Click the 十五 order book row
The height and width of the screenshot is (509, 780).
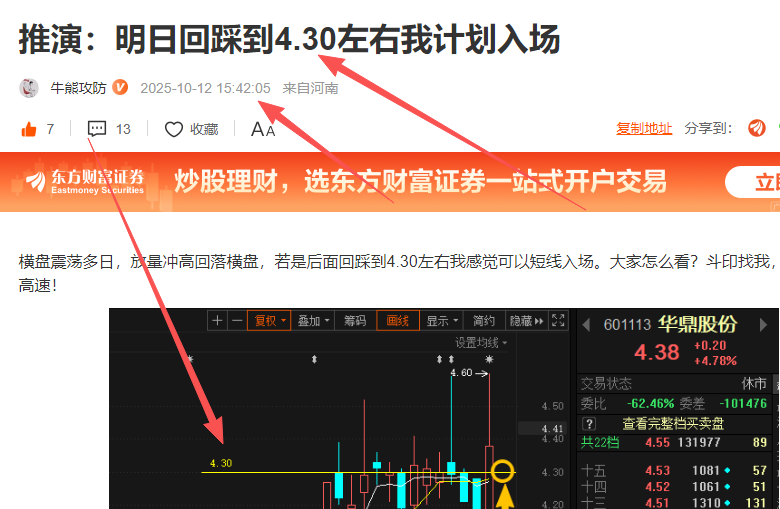(676, 470)
